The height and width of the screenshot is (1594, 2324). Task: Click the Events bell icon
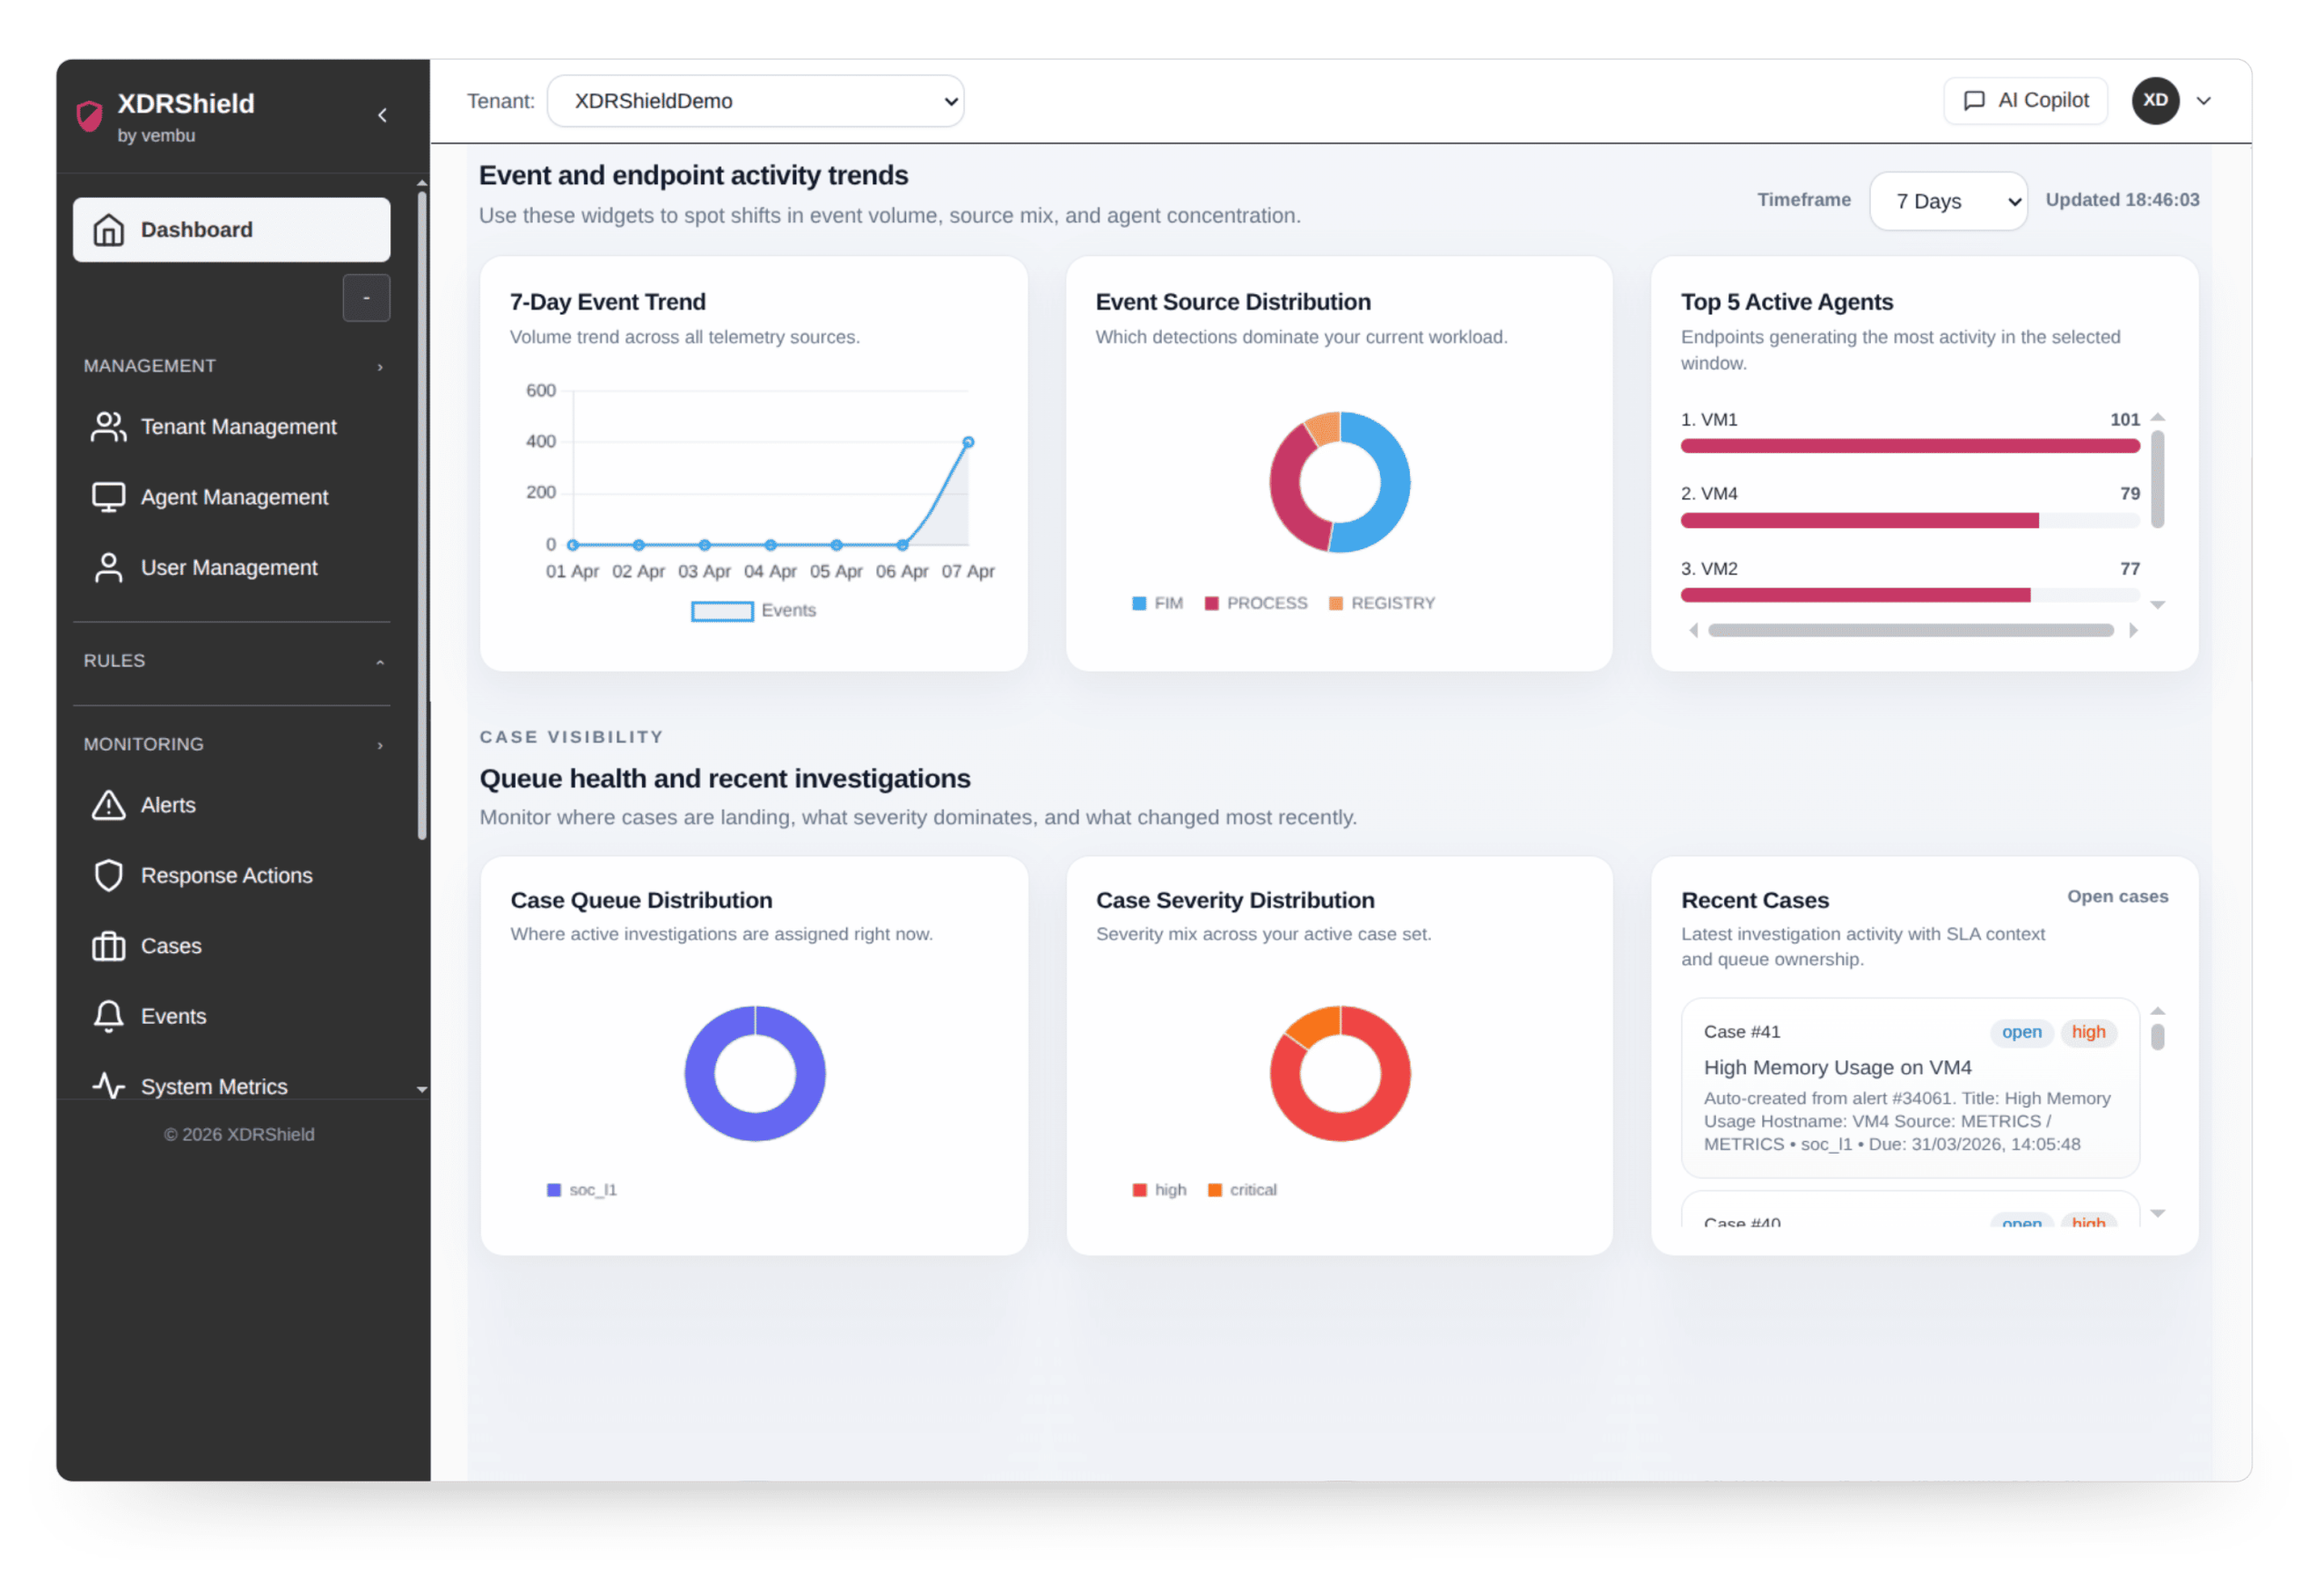(x=108, y=1016)
